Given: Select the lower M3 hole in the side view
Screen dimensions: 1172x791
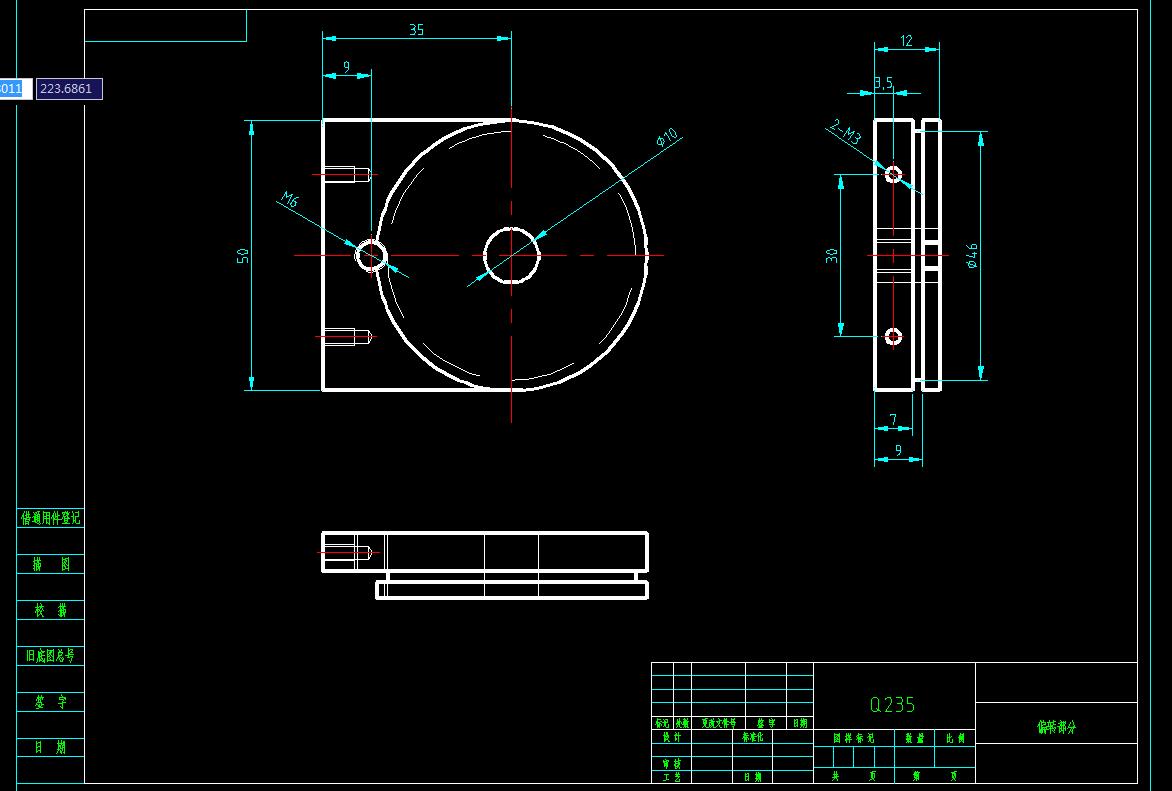Looking at the screenshot, I should pos(893,337).
